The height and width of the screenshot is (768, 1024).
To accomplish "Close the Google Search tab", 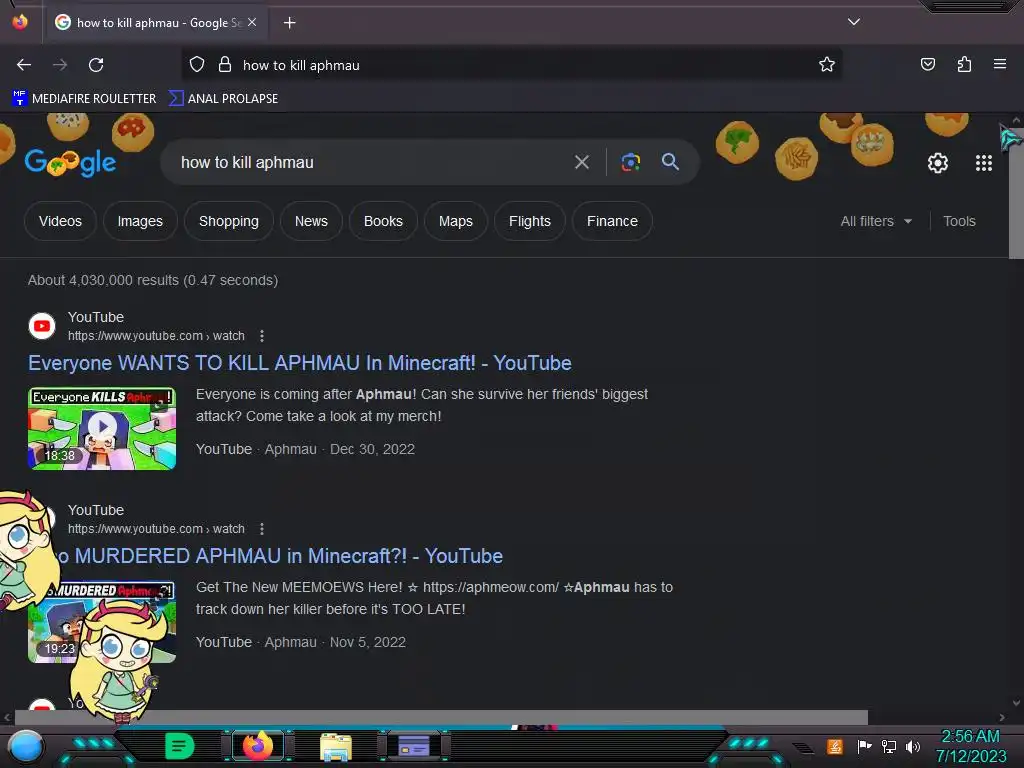I will point(252,22).
